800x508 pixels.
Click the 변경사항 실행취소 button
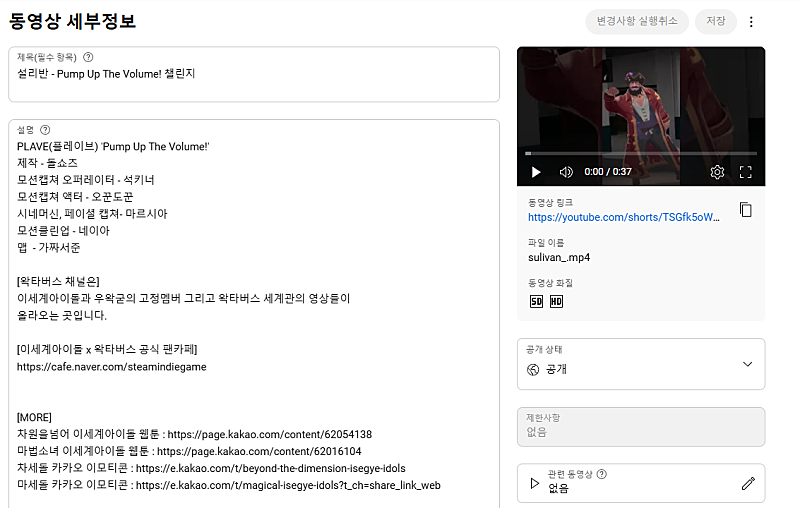pyautogui.click(x=637, y=21)
